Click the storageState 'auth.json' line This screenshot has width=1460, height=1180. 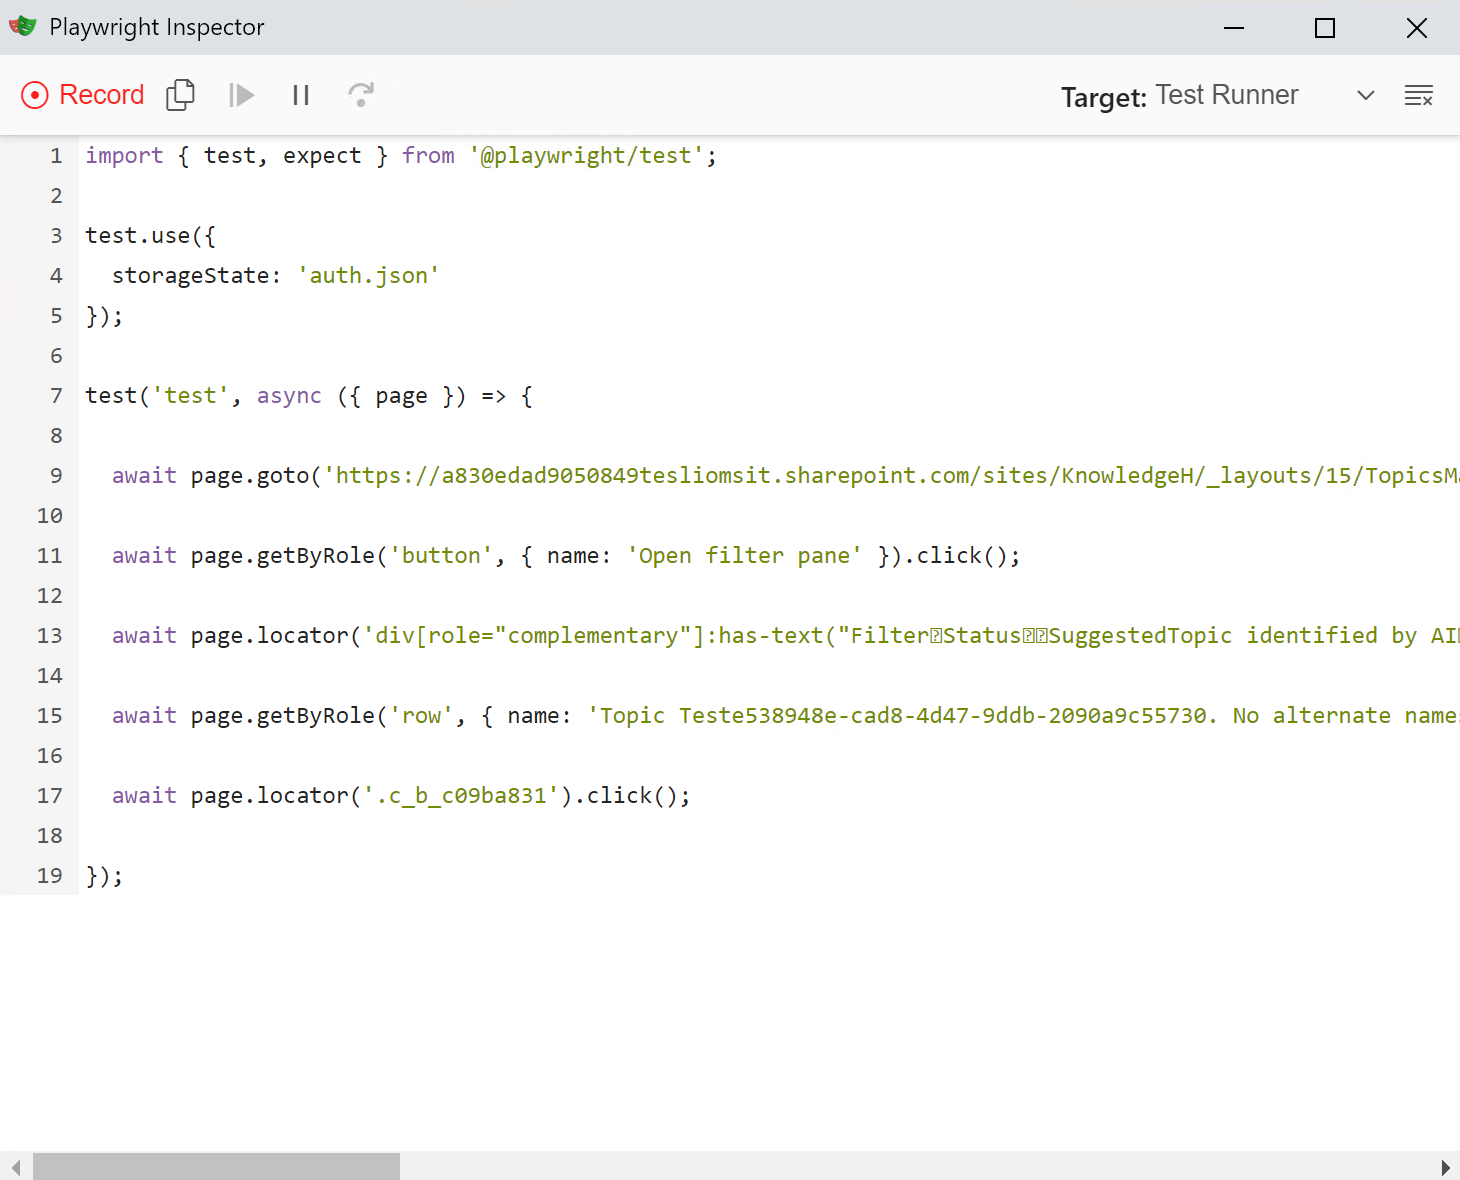point(275,275)
